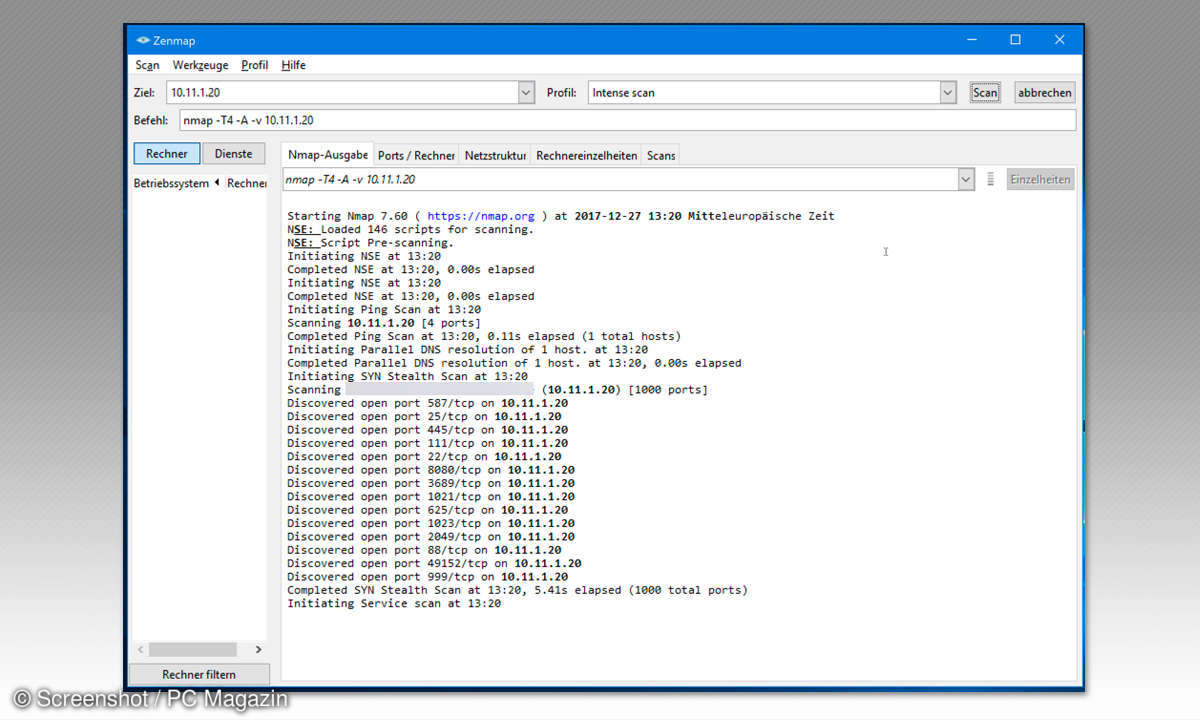Click into the Befehl command field
1200x720 pixels.
tap(627, 120)
